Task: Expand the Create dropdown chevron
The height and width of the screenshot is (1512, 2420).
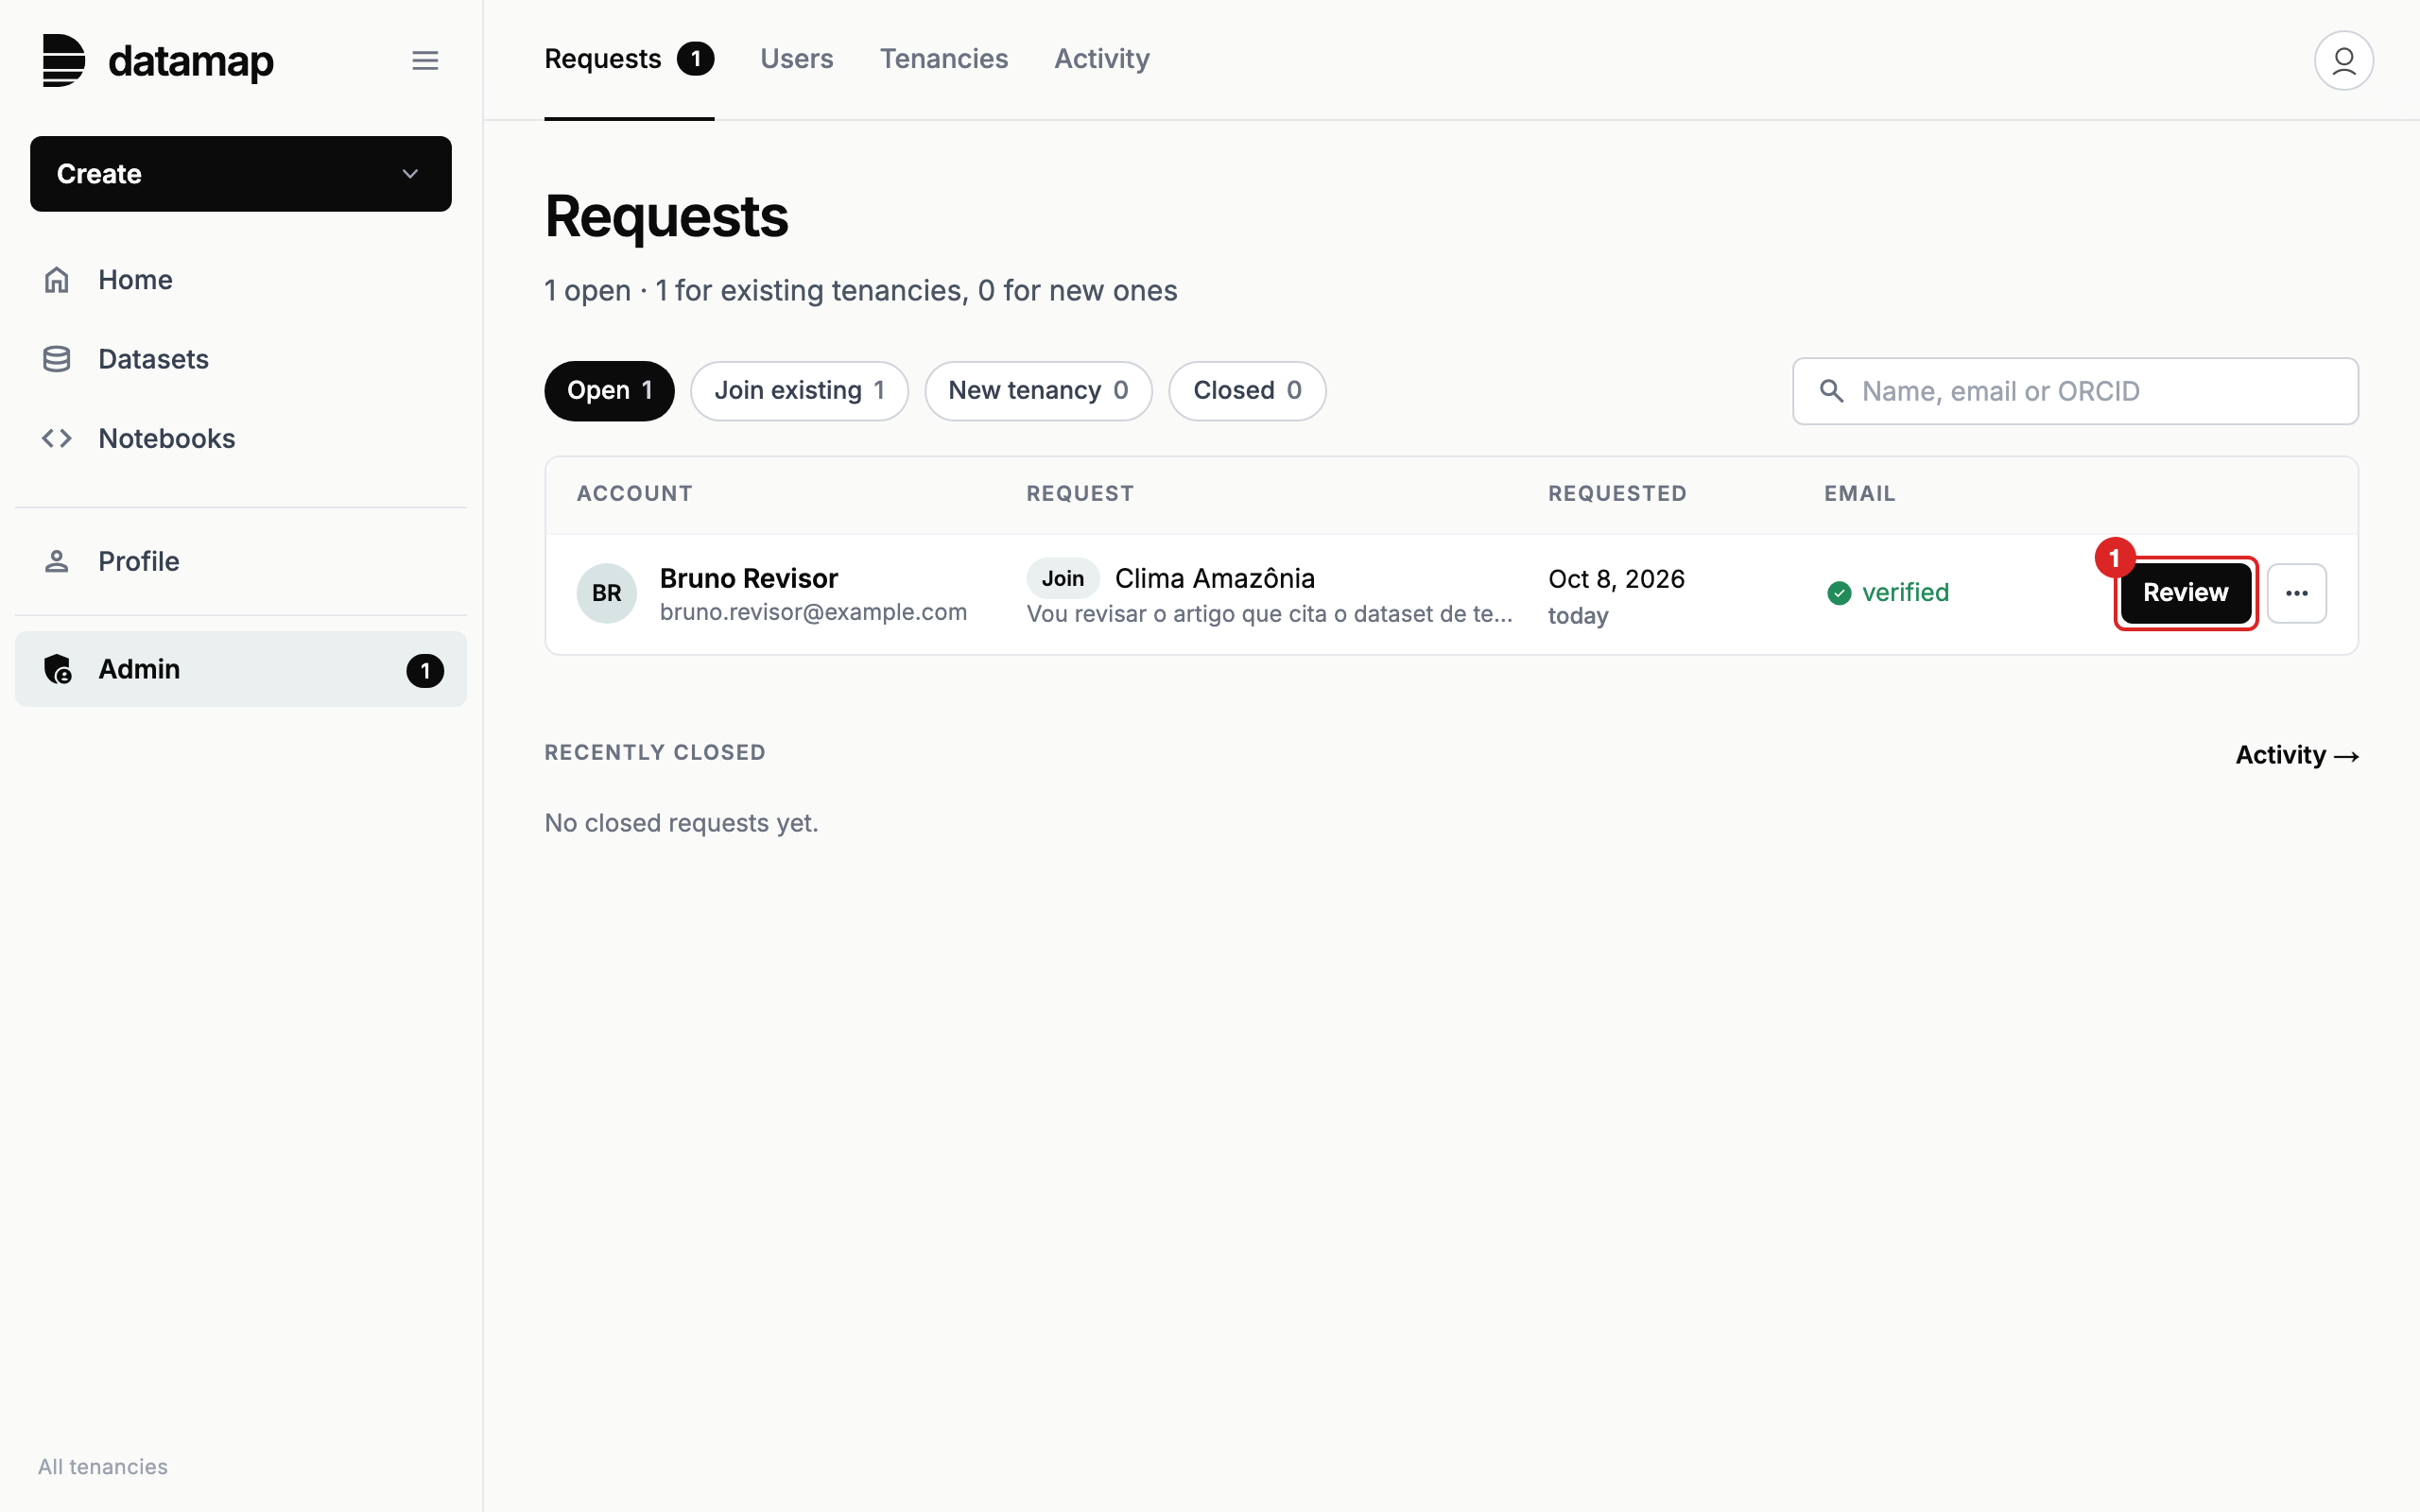Action: coord(410,174)
